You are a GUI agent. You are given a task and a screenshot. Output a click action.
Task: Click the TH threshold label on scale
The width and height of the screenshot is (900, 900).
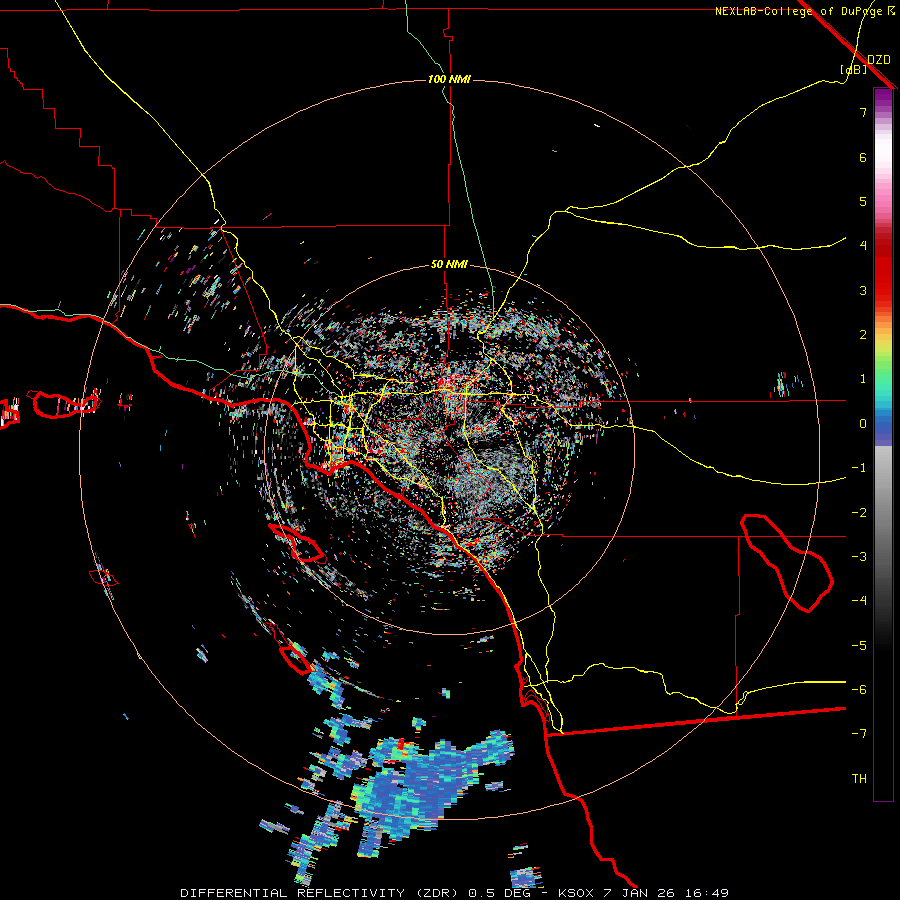(x=859, y=779)
